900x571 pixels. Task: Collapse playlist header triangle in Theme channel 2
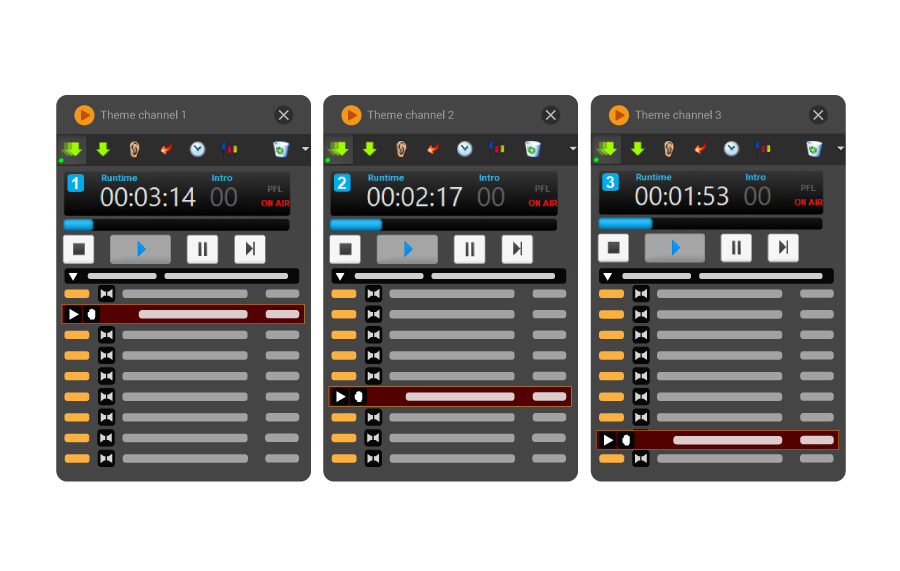340,276
